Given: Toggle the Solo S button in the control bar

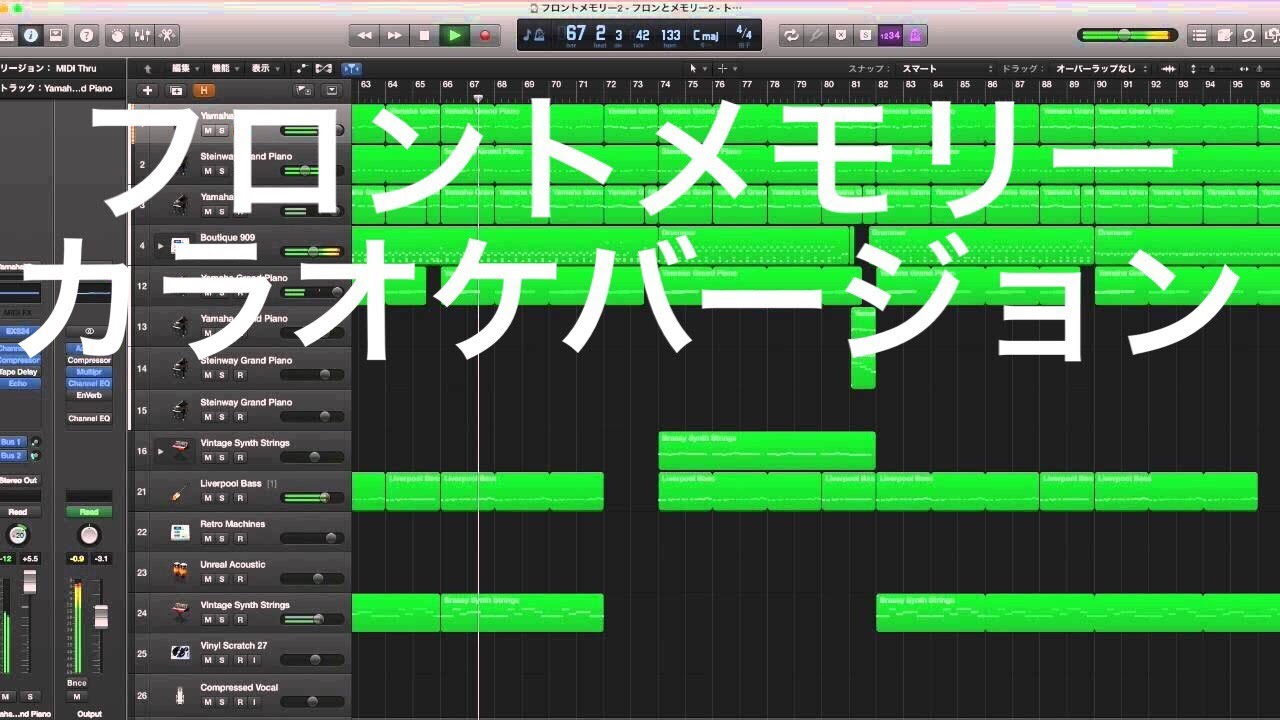Looking at the screenshot, I should [865, 35].
